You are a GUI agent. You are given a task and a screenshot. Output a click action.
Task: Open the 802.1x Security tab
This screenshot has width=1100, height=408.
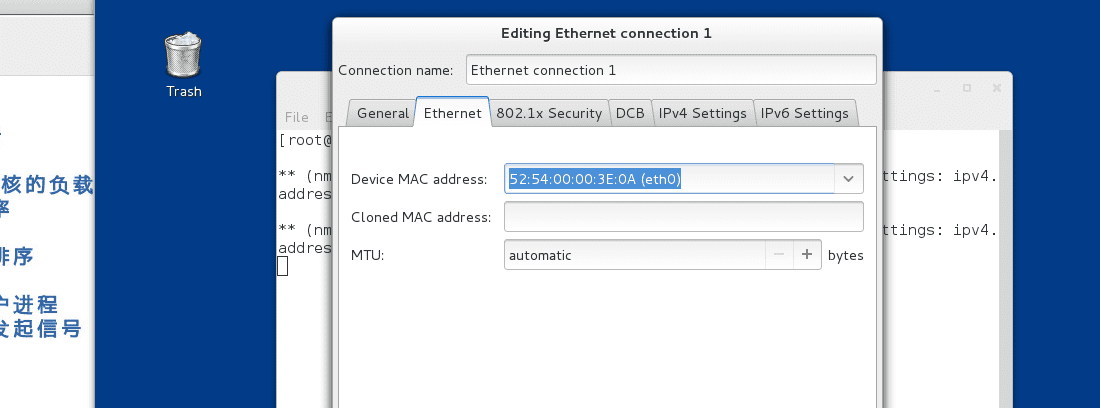(x=549, y=113)
